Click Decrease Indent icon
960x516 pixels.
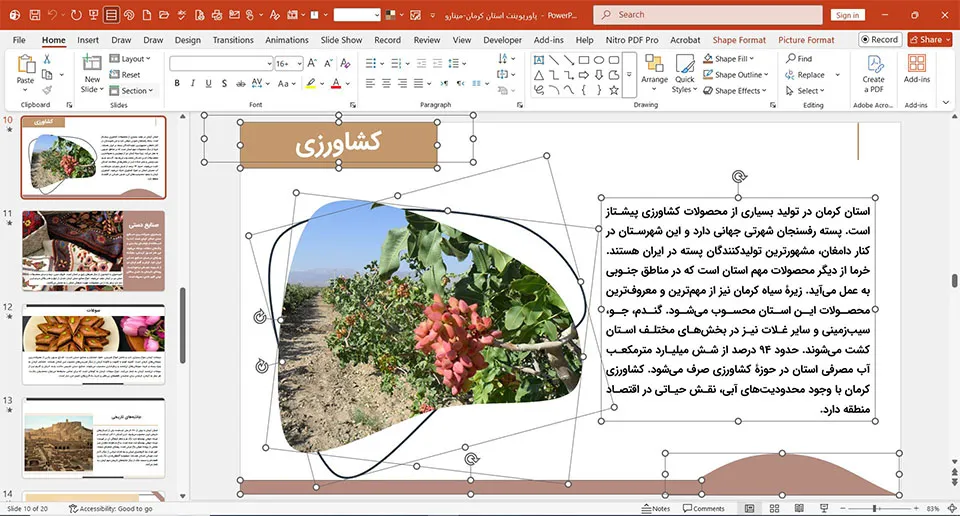(422, 63)
